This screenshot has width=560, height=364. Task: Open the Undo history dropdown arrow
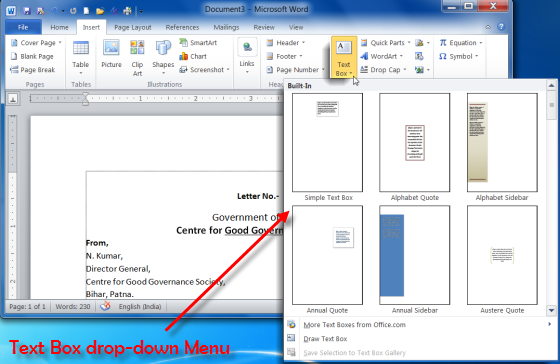(63, 11)
